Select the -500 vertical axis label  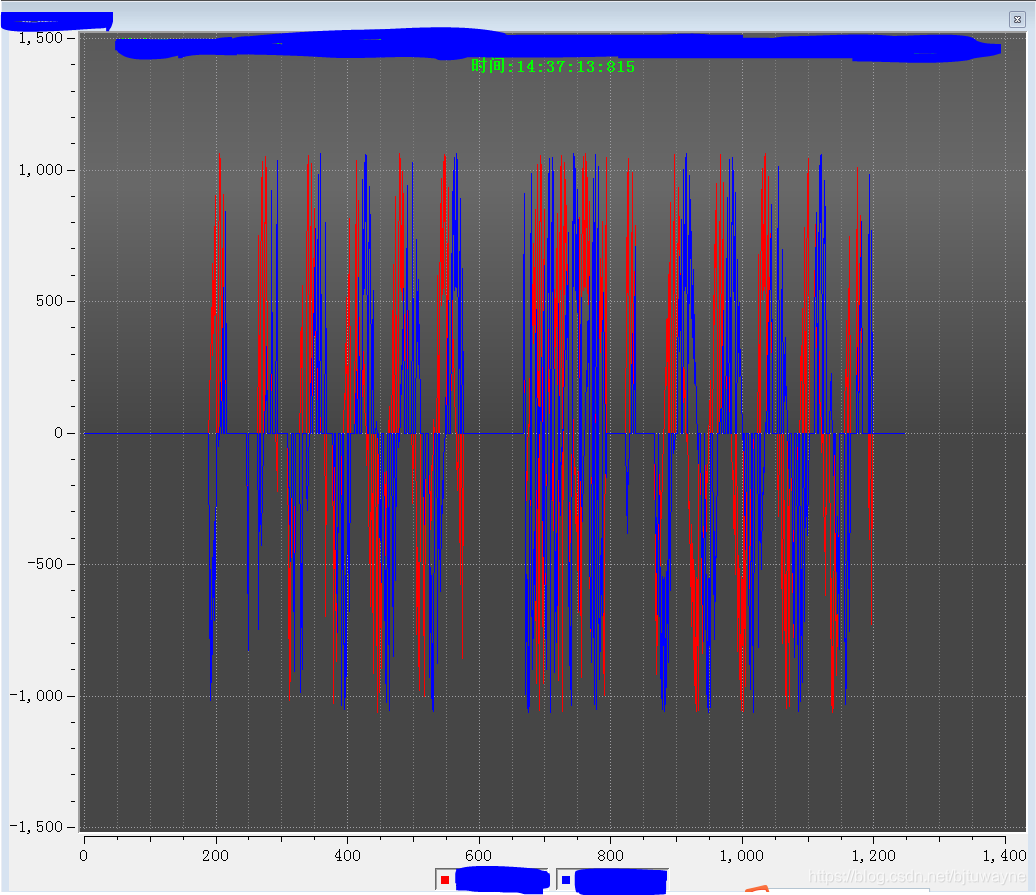pyautogui.click(x=46, y=564)
